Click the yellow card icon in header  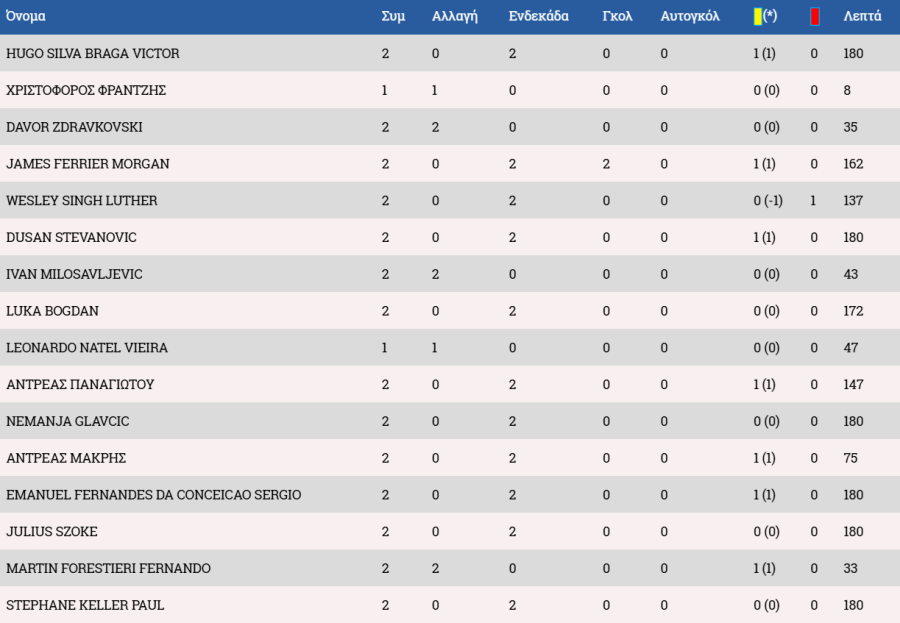[758, 17]
